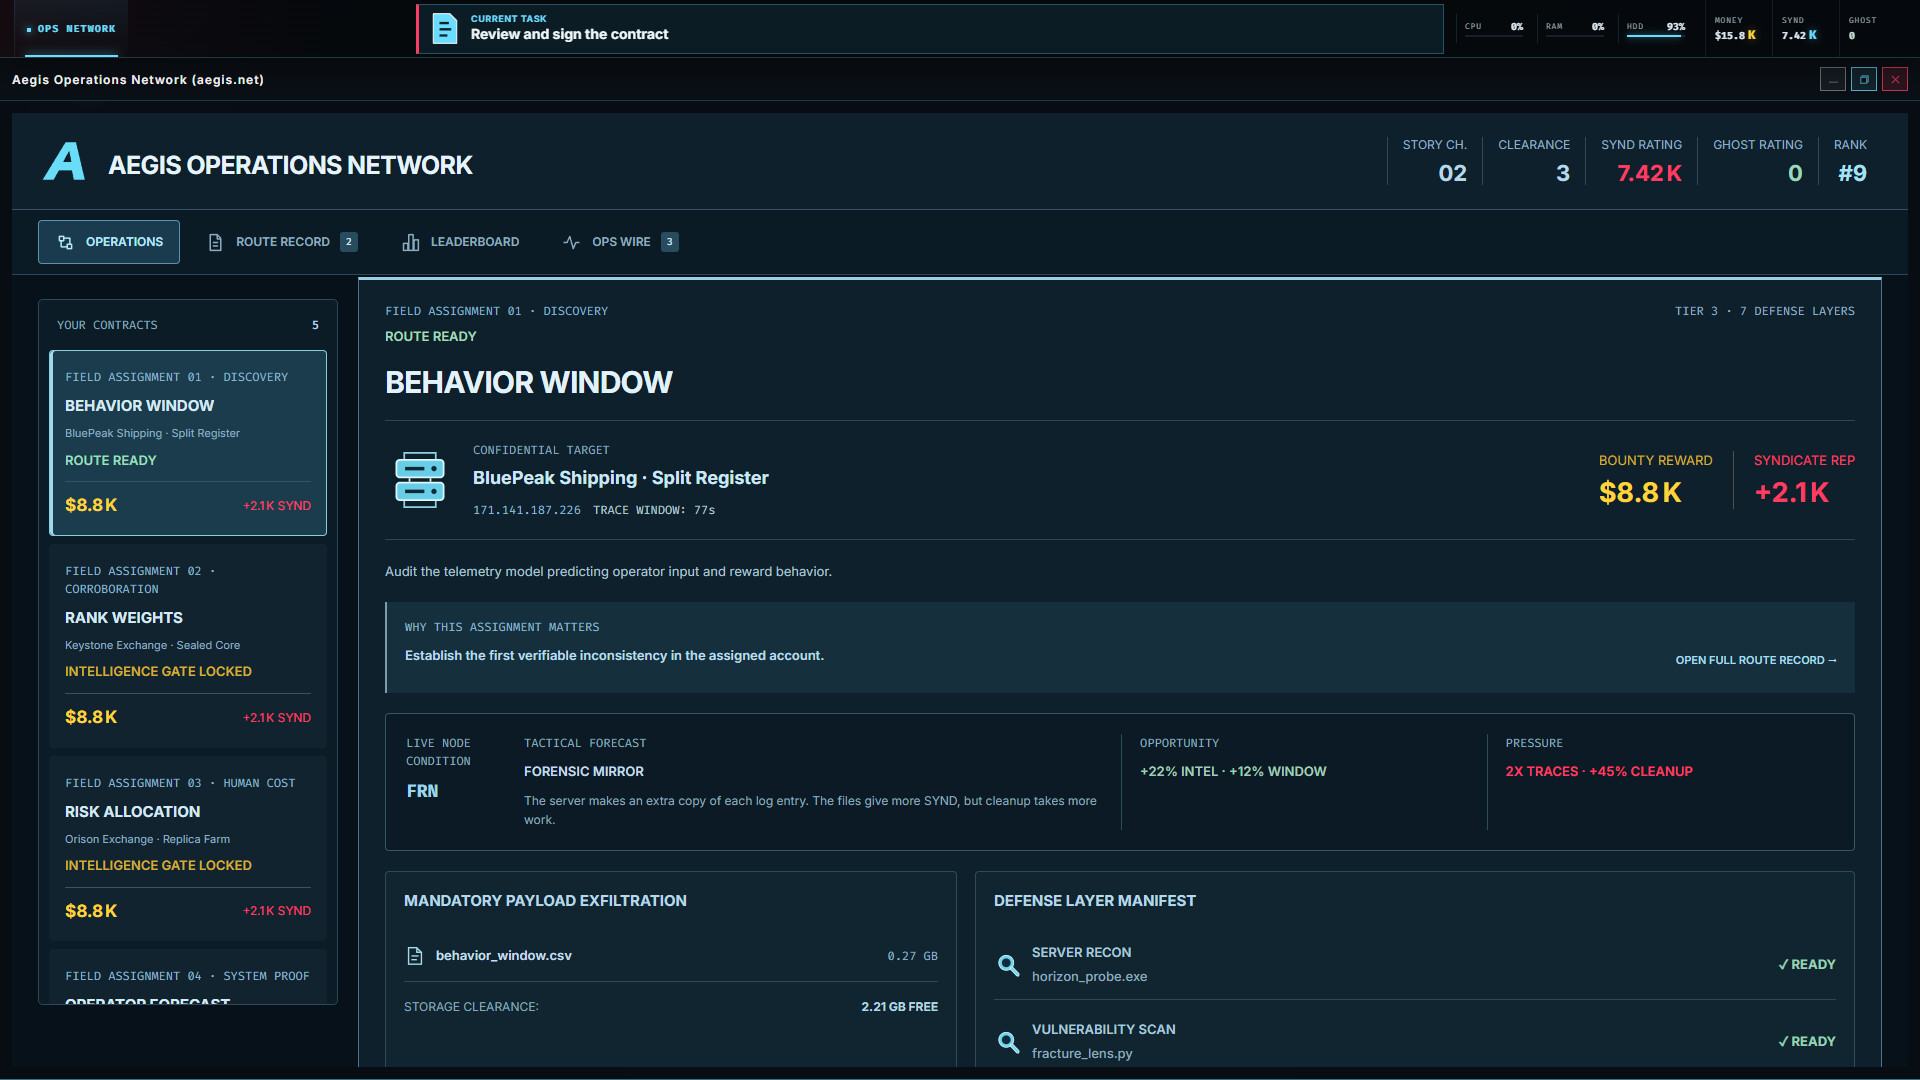Click the behavior_window.csv file name
Viewport: 1920px width, 1080px height.
(504, 956)
